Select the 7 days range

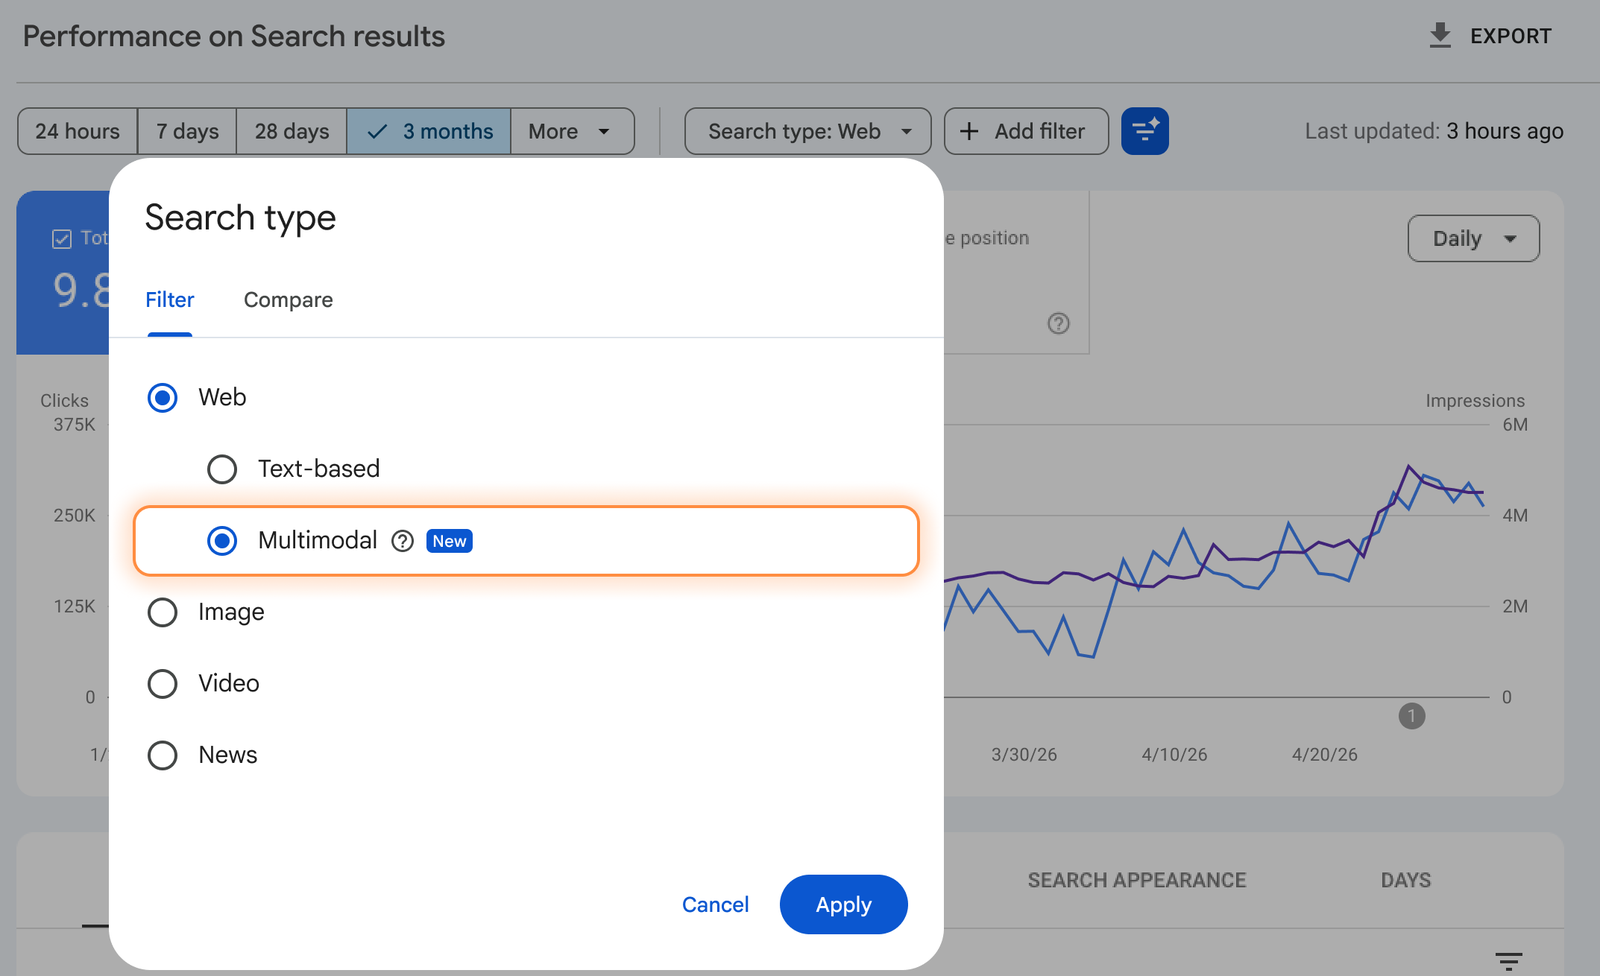tap(187, 131)
